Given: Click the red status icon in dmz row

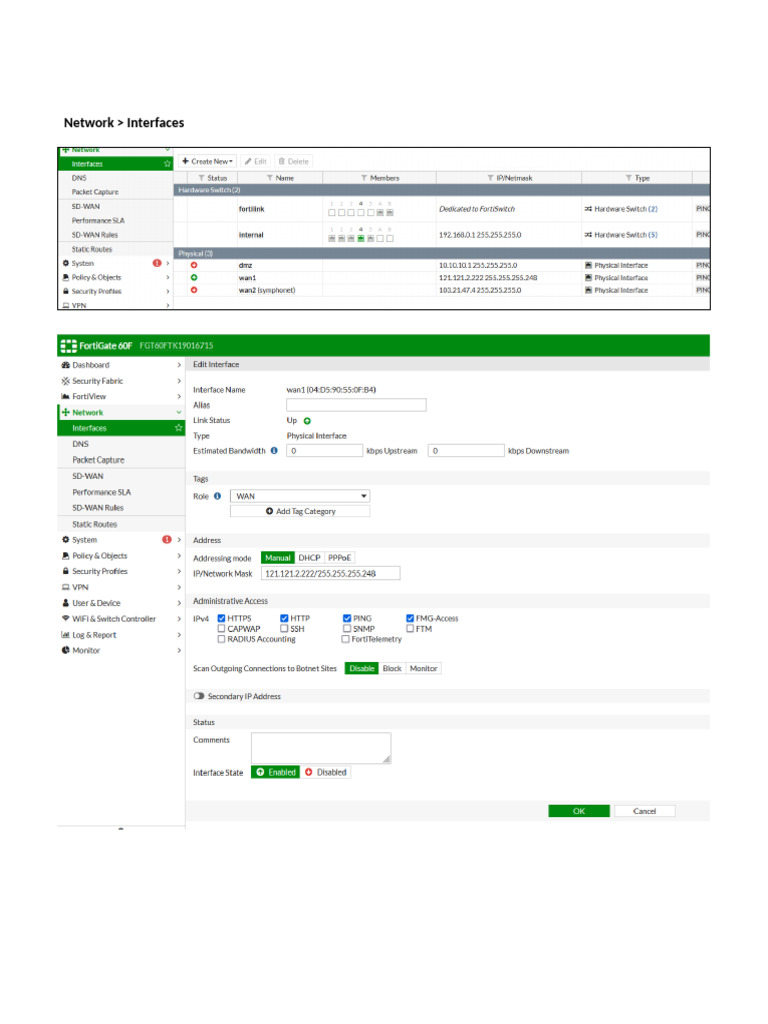Looking at the screenshot, I should click(194, 265).
